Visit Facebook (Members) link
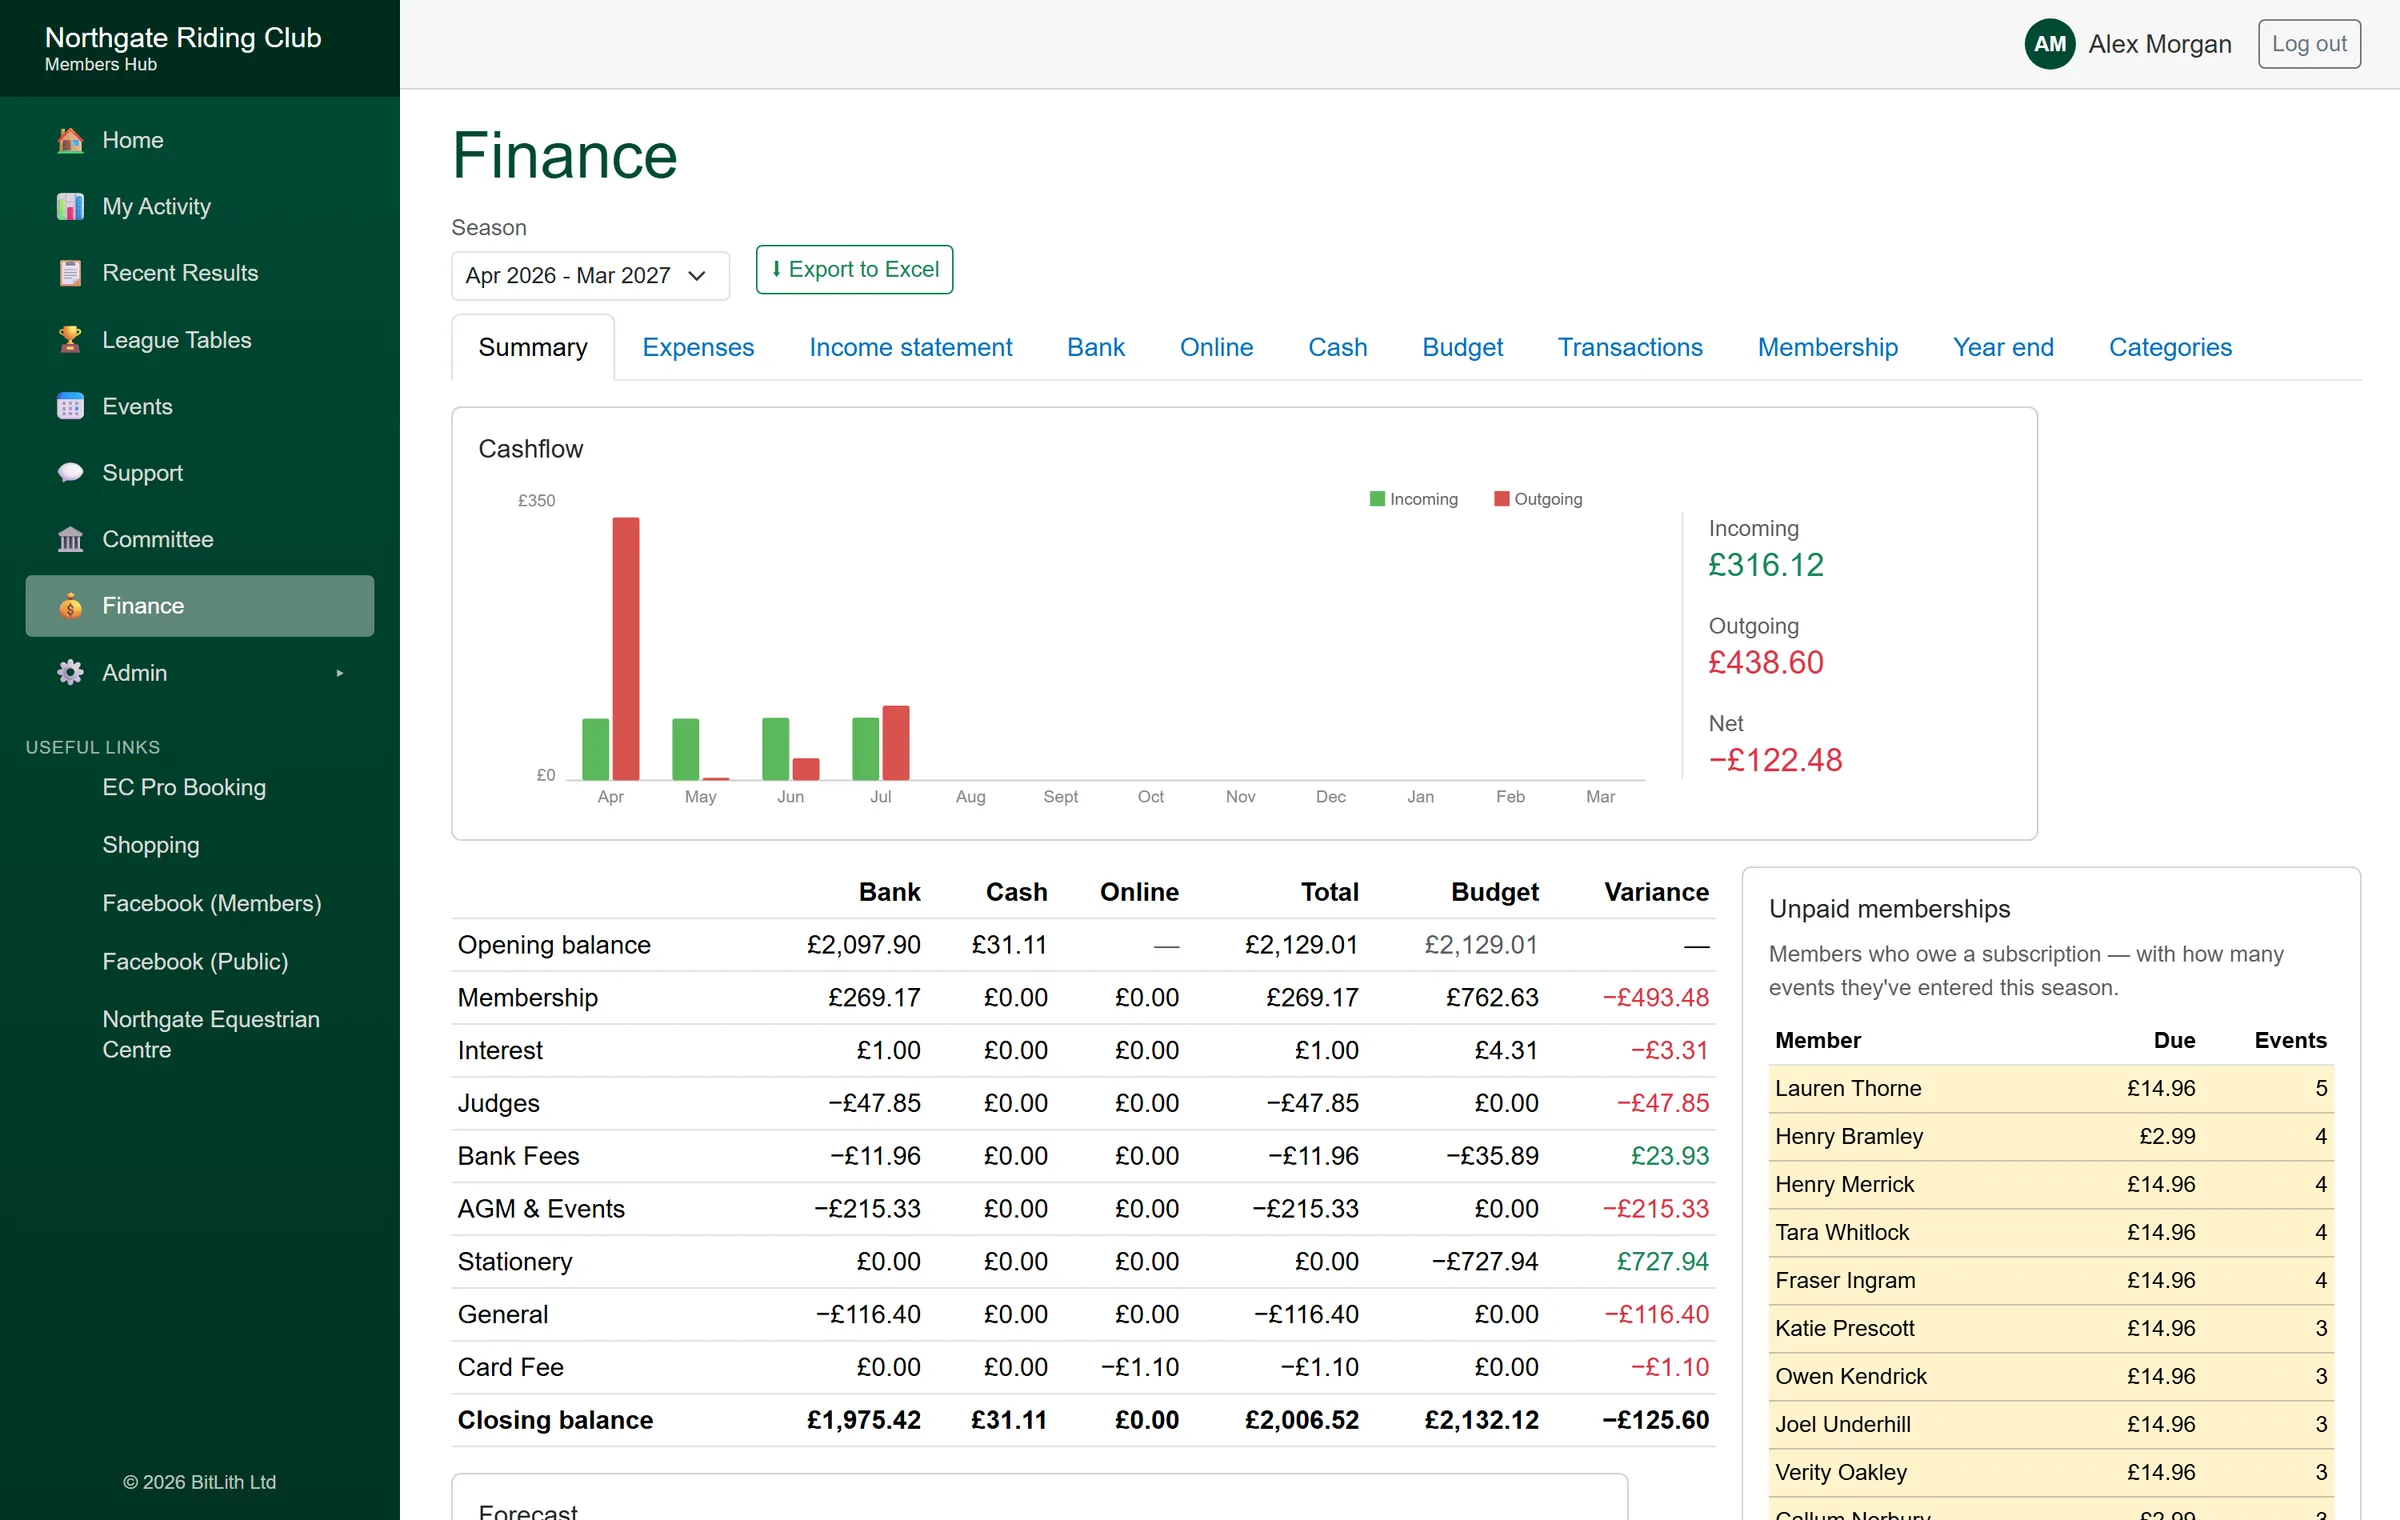Image resolution: width=2400 pixels, height=1520 pixels. tap(212, 903)
